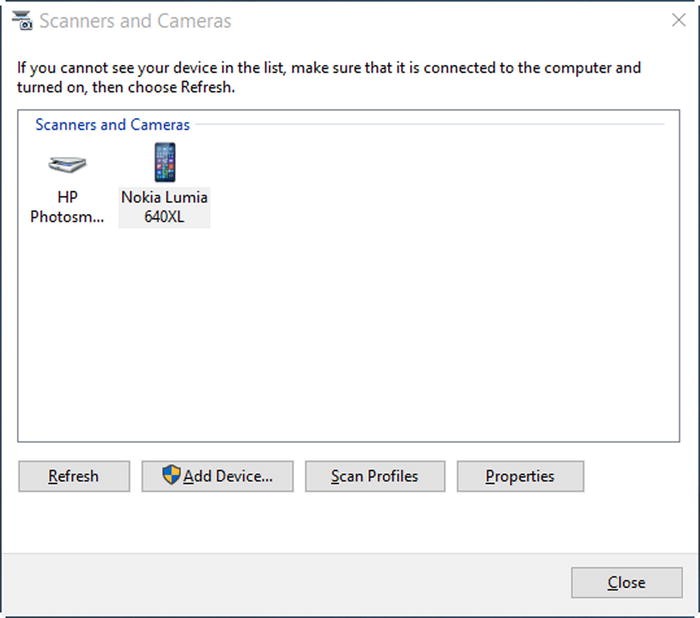Open Scan Profiles

[x=375, y=476]
